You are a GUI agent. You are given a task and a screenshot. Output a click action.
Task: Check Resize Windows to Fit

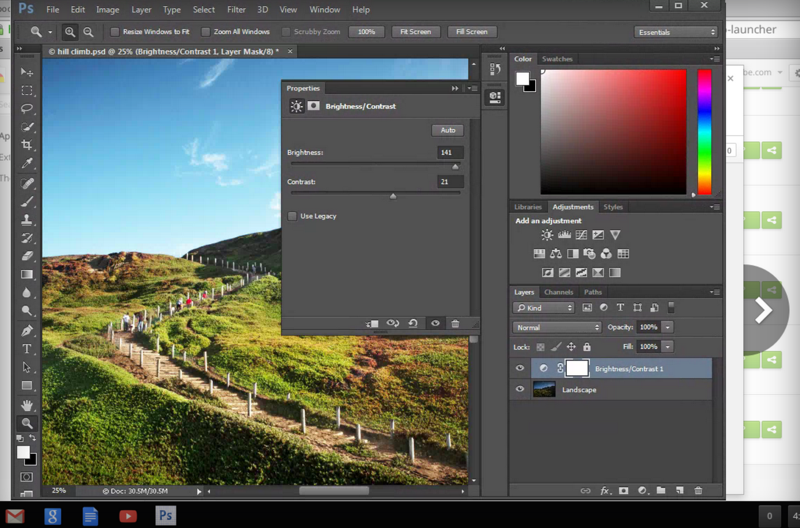point(115,32)
